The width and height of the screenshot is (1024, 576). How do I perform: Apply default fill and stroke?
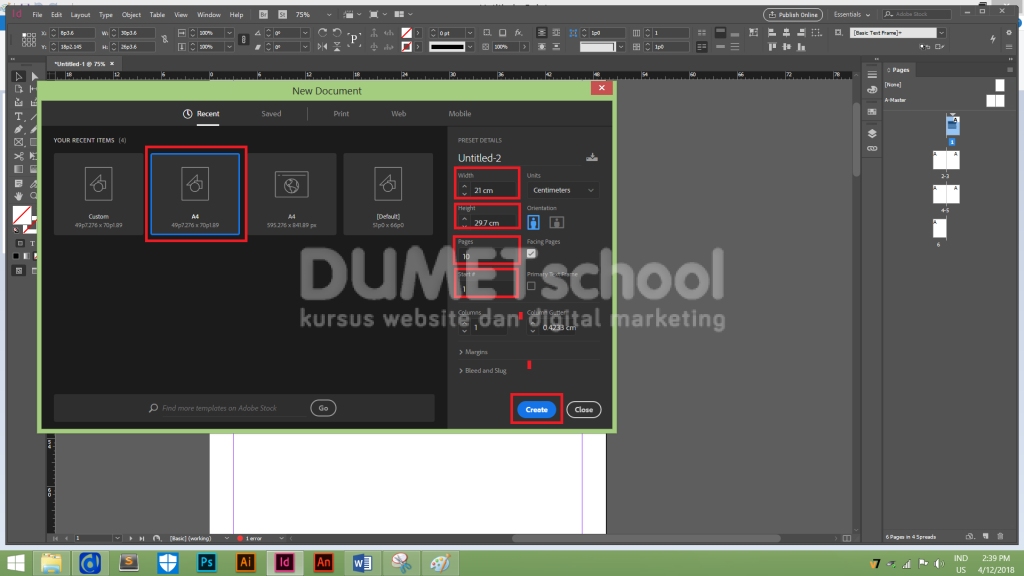click(16, 230)
